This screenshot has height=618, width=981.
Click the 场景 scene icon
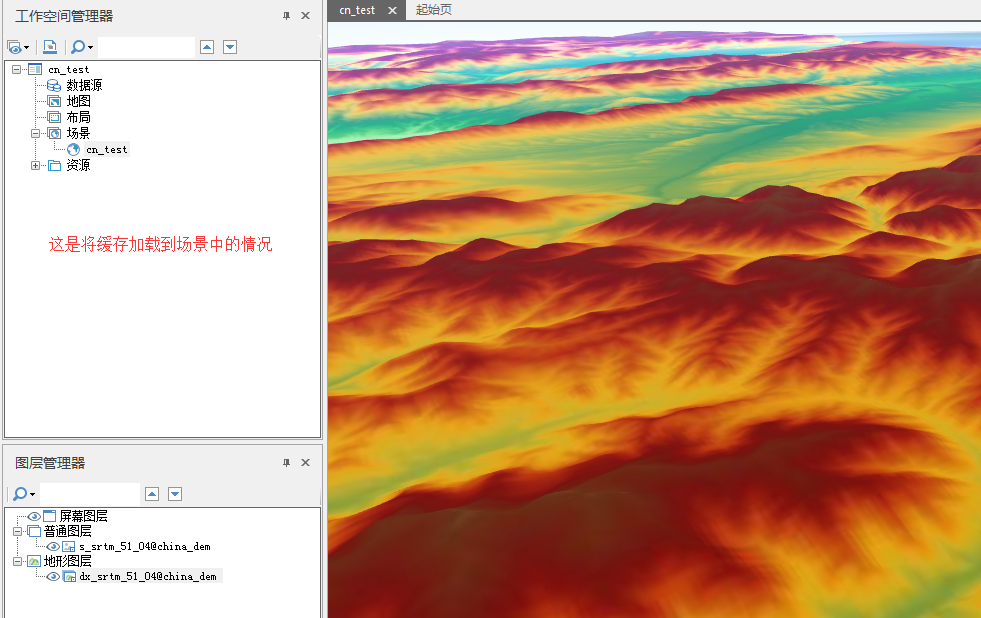[x=54, y=133]
